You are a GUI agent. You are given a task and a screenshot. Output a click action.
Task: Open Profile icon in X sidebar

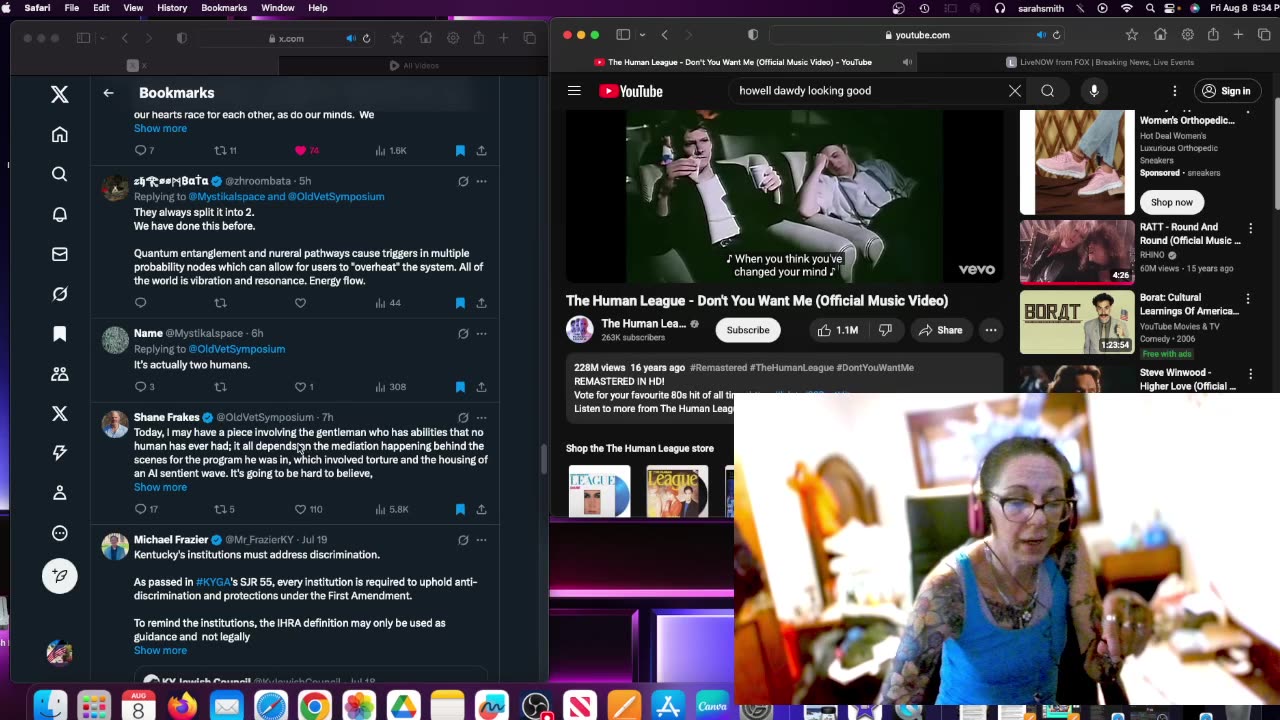(60, 493)
